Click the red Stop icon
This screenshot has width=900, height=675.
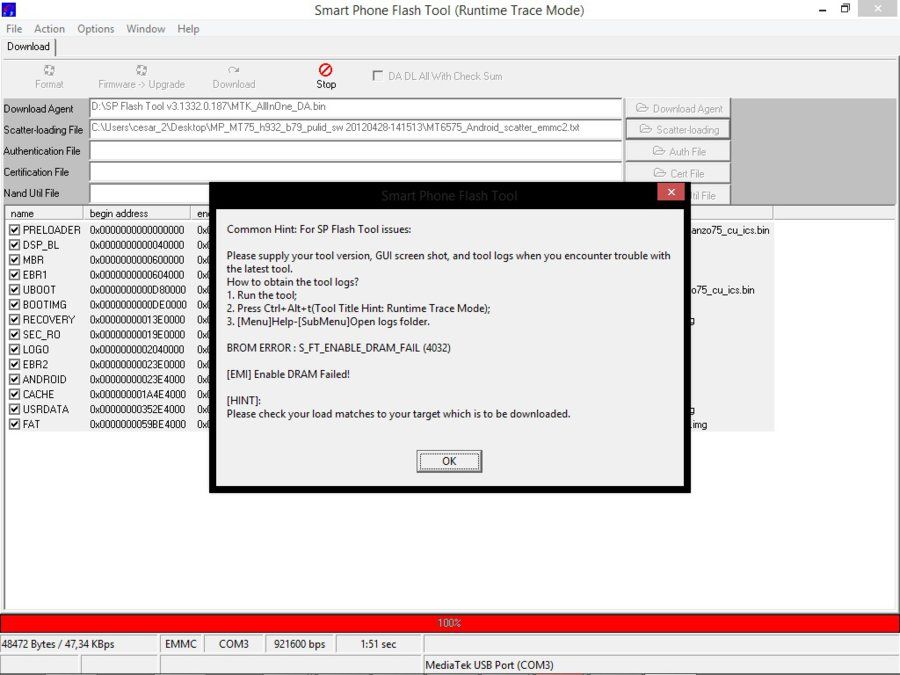tap(325, 70)
